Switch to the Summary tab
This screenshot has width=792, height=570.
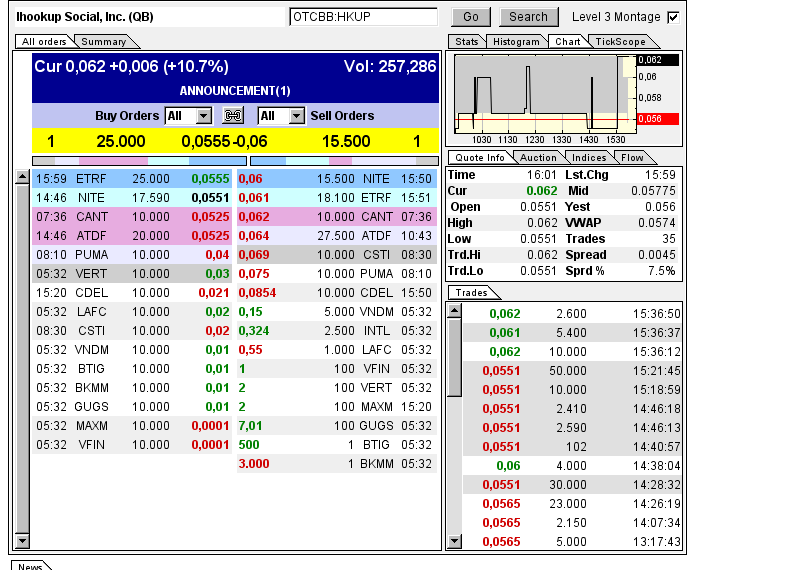point(104,42)
